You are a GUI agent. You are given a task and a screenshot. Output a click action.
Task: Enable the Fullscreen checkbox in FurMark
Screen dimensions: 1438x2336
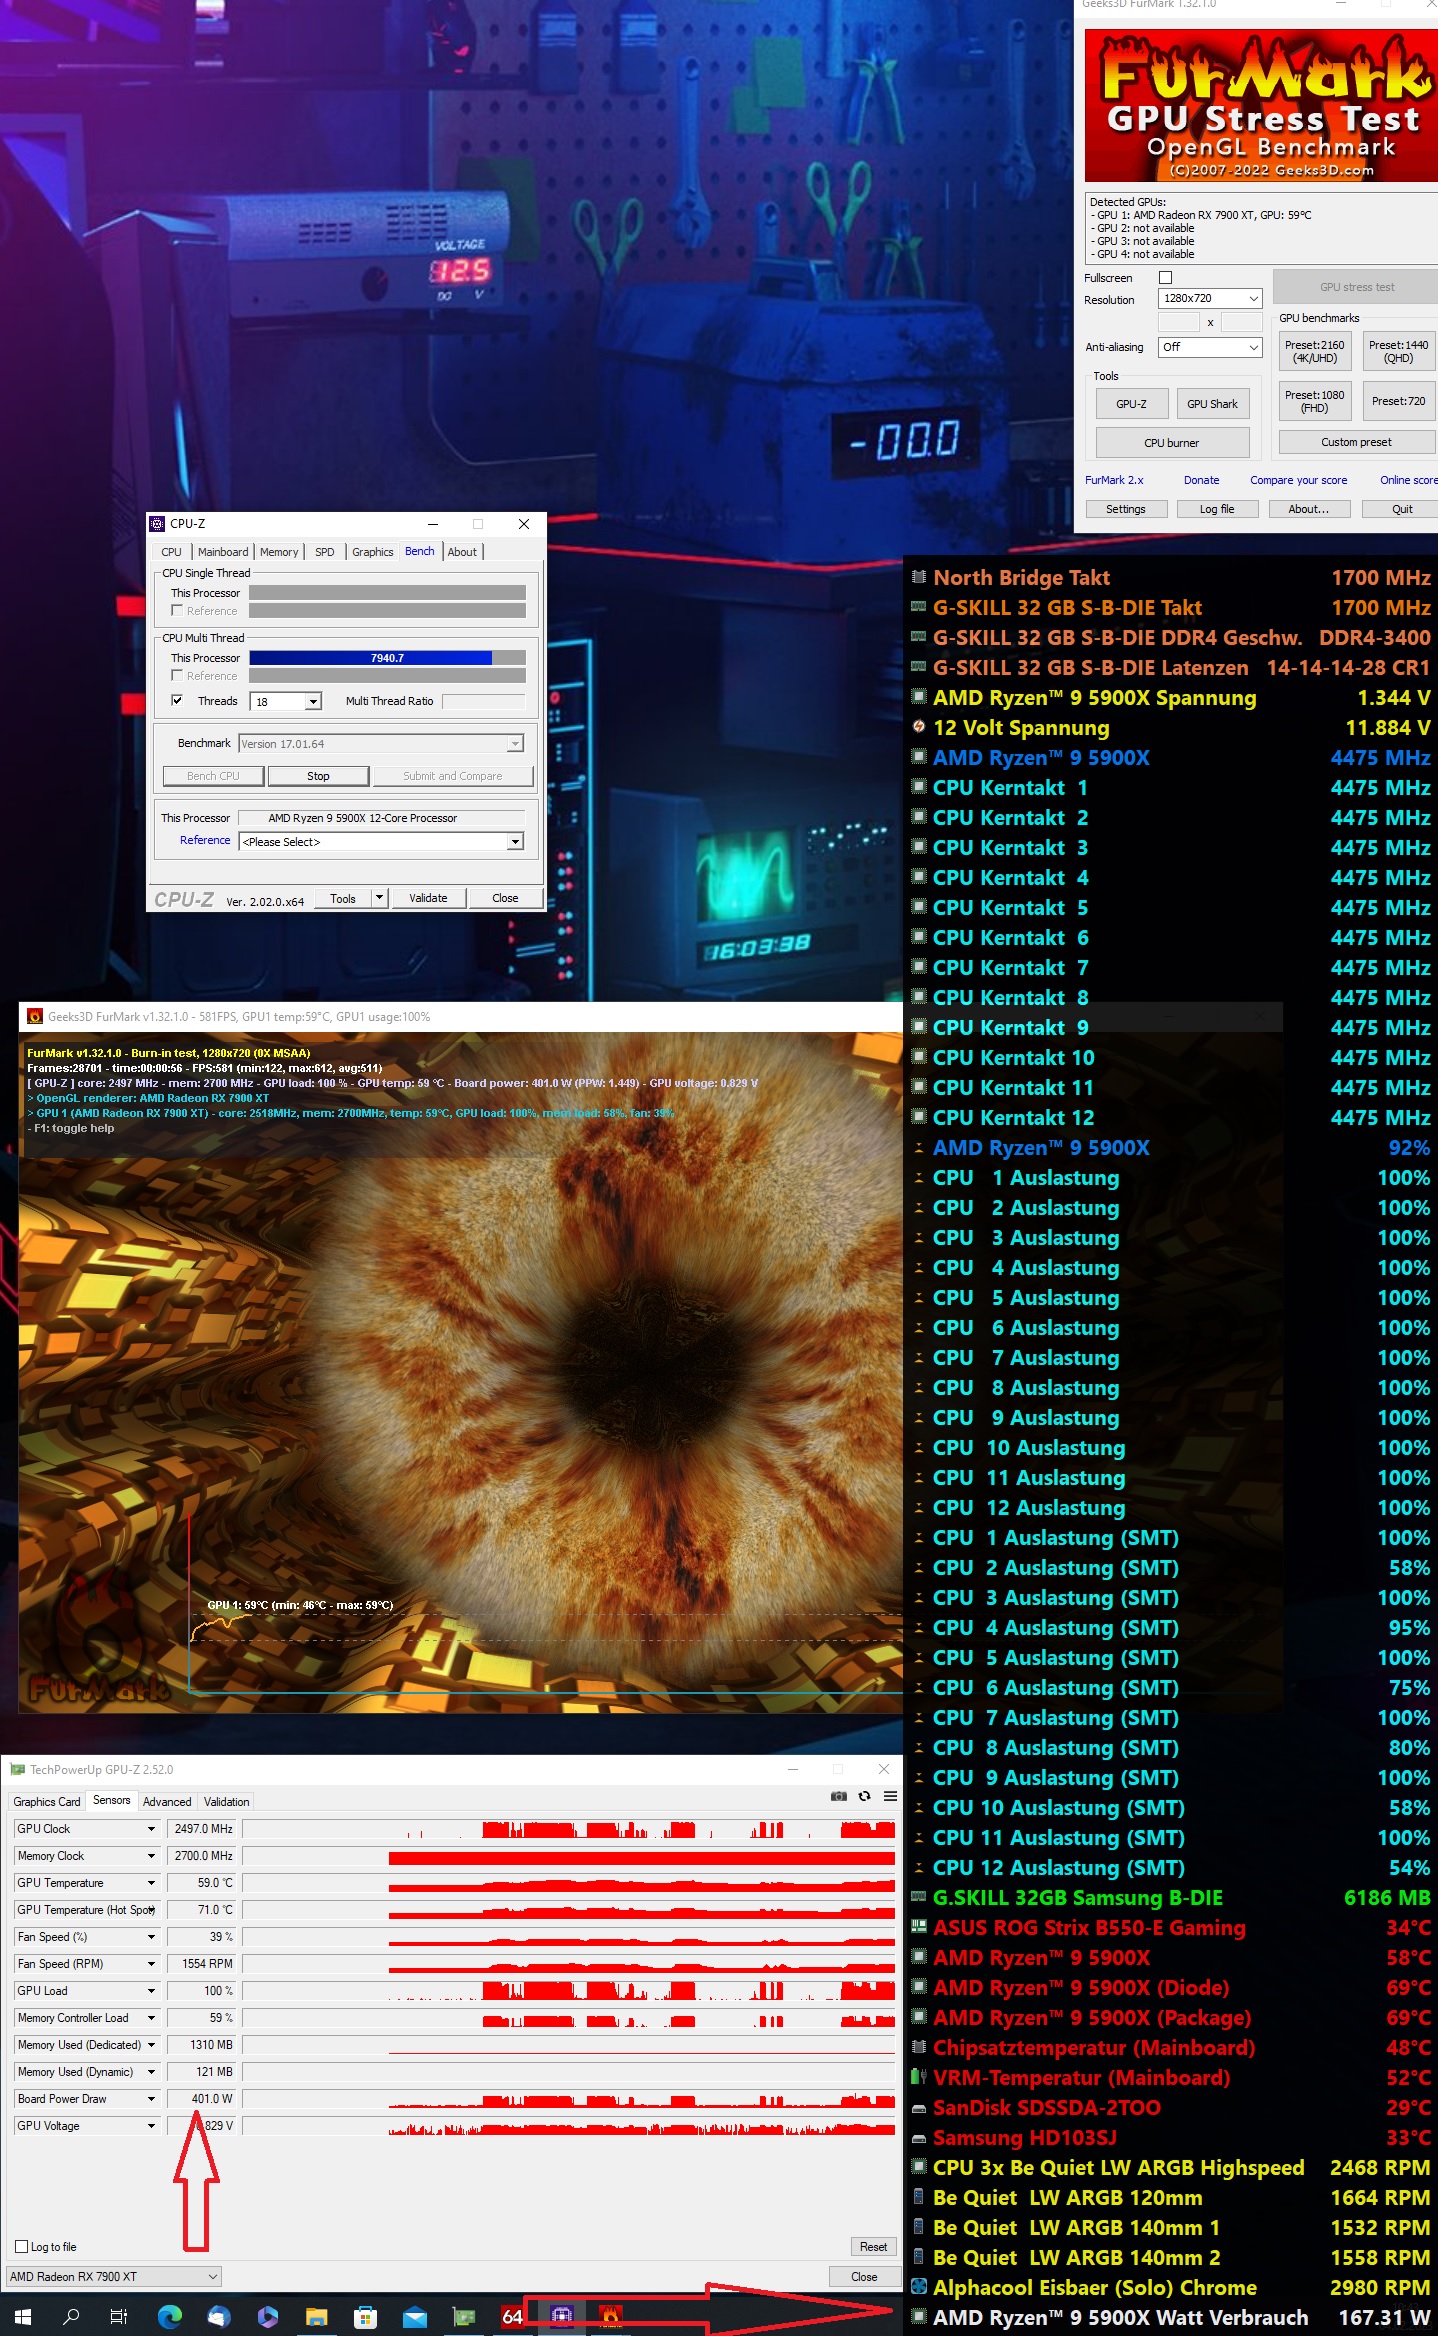pos(1165,278)
